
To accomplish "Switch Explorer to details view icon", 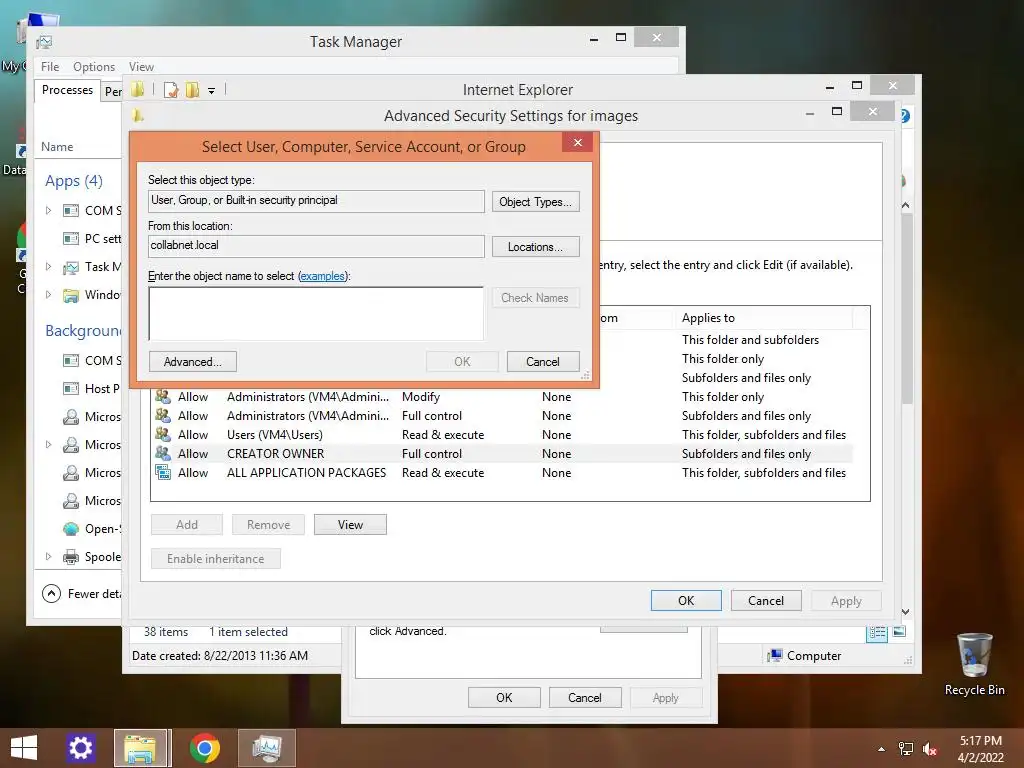I will click(877, 632).
